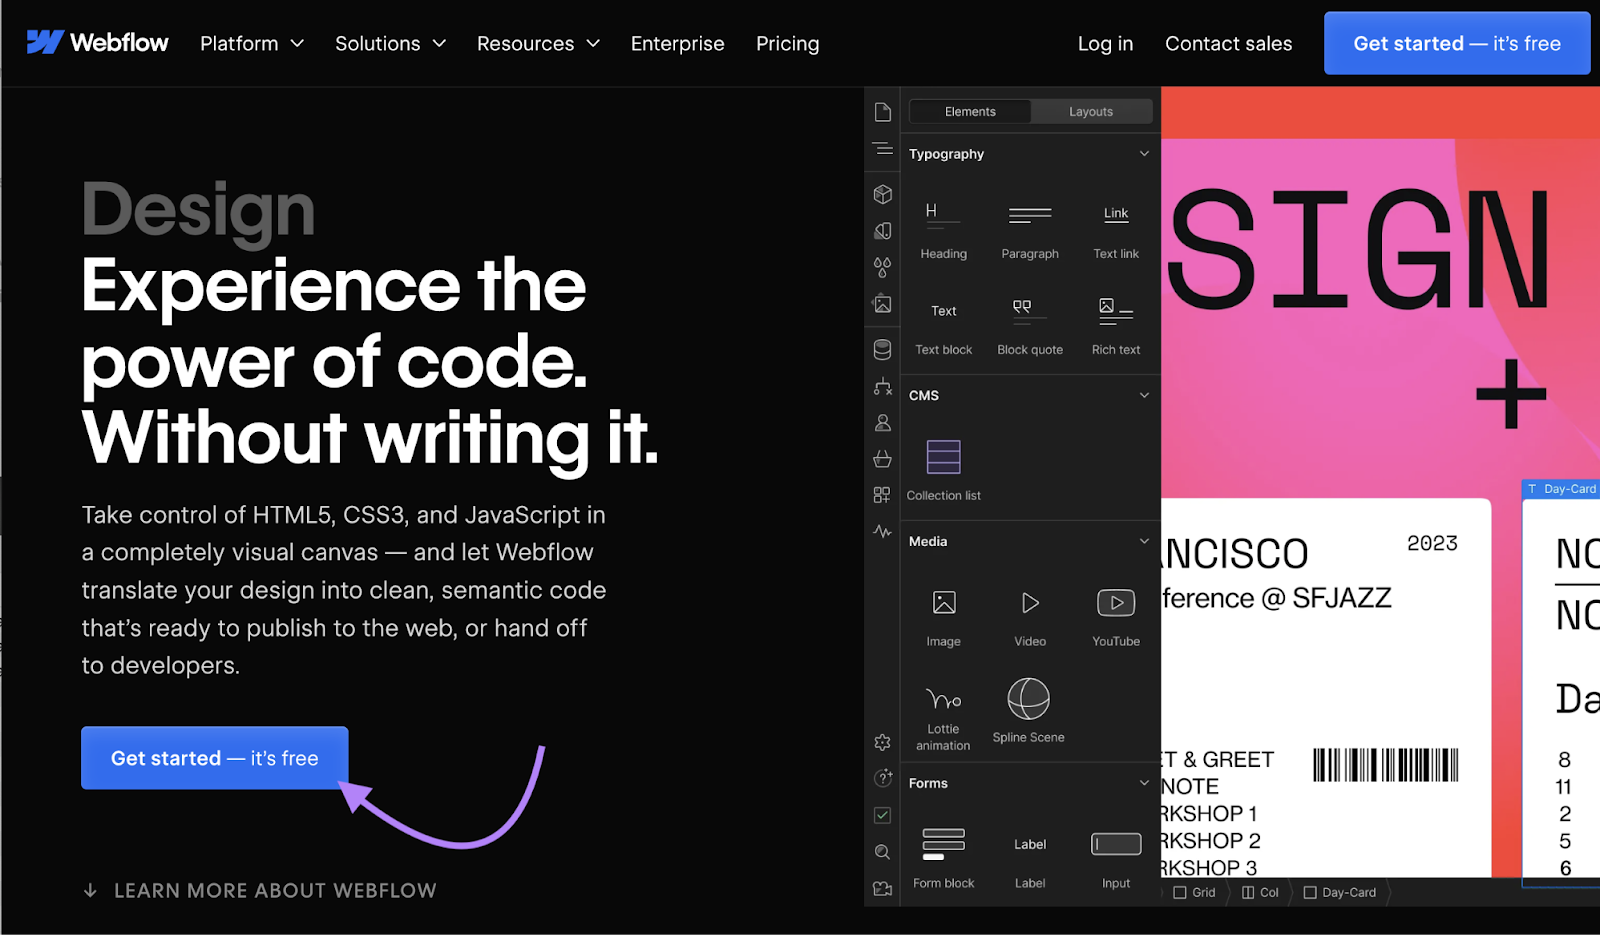Open the Style manager droplets icon

[x=882, y=267]
